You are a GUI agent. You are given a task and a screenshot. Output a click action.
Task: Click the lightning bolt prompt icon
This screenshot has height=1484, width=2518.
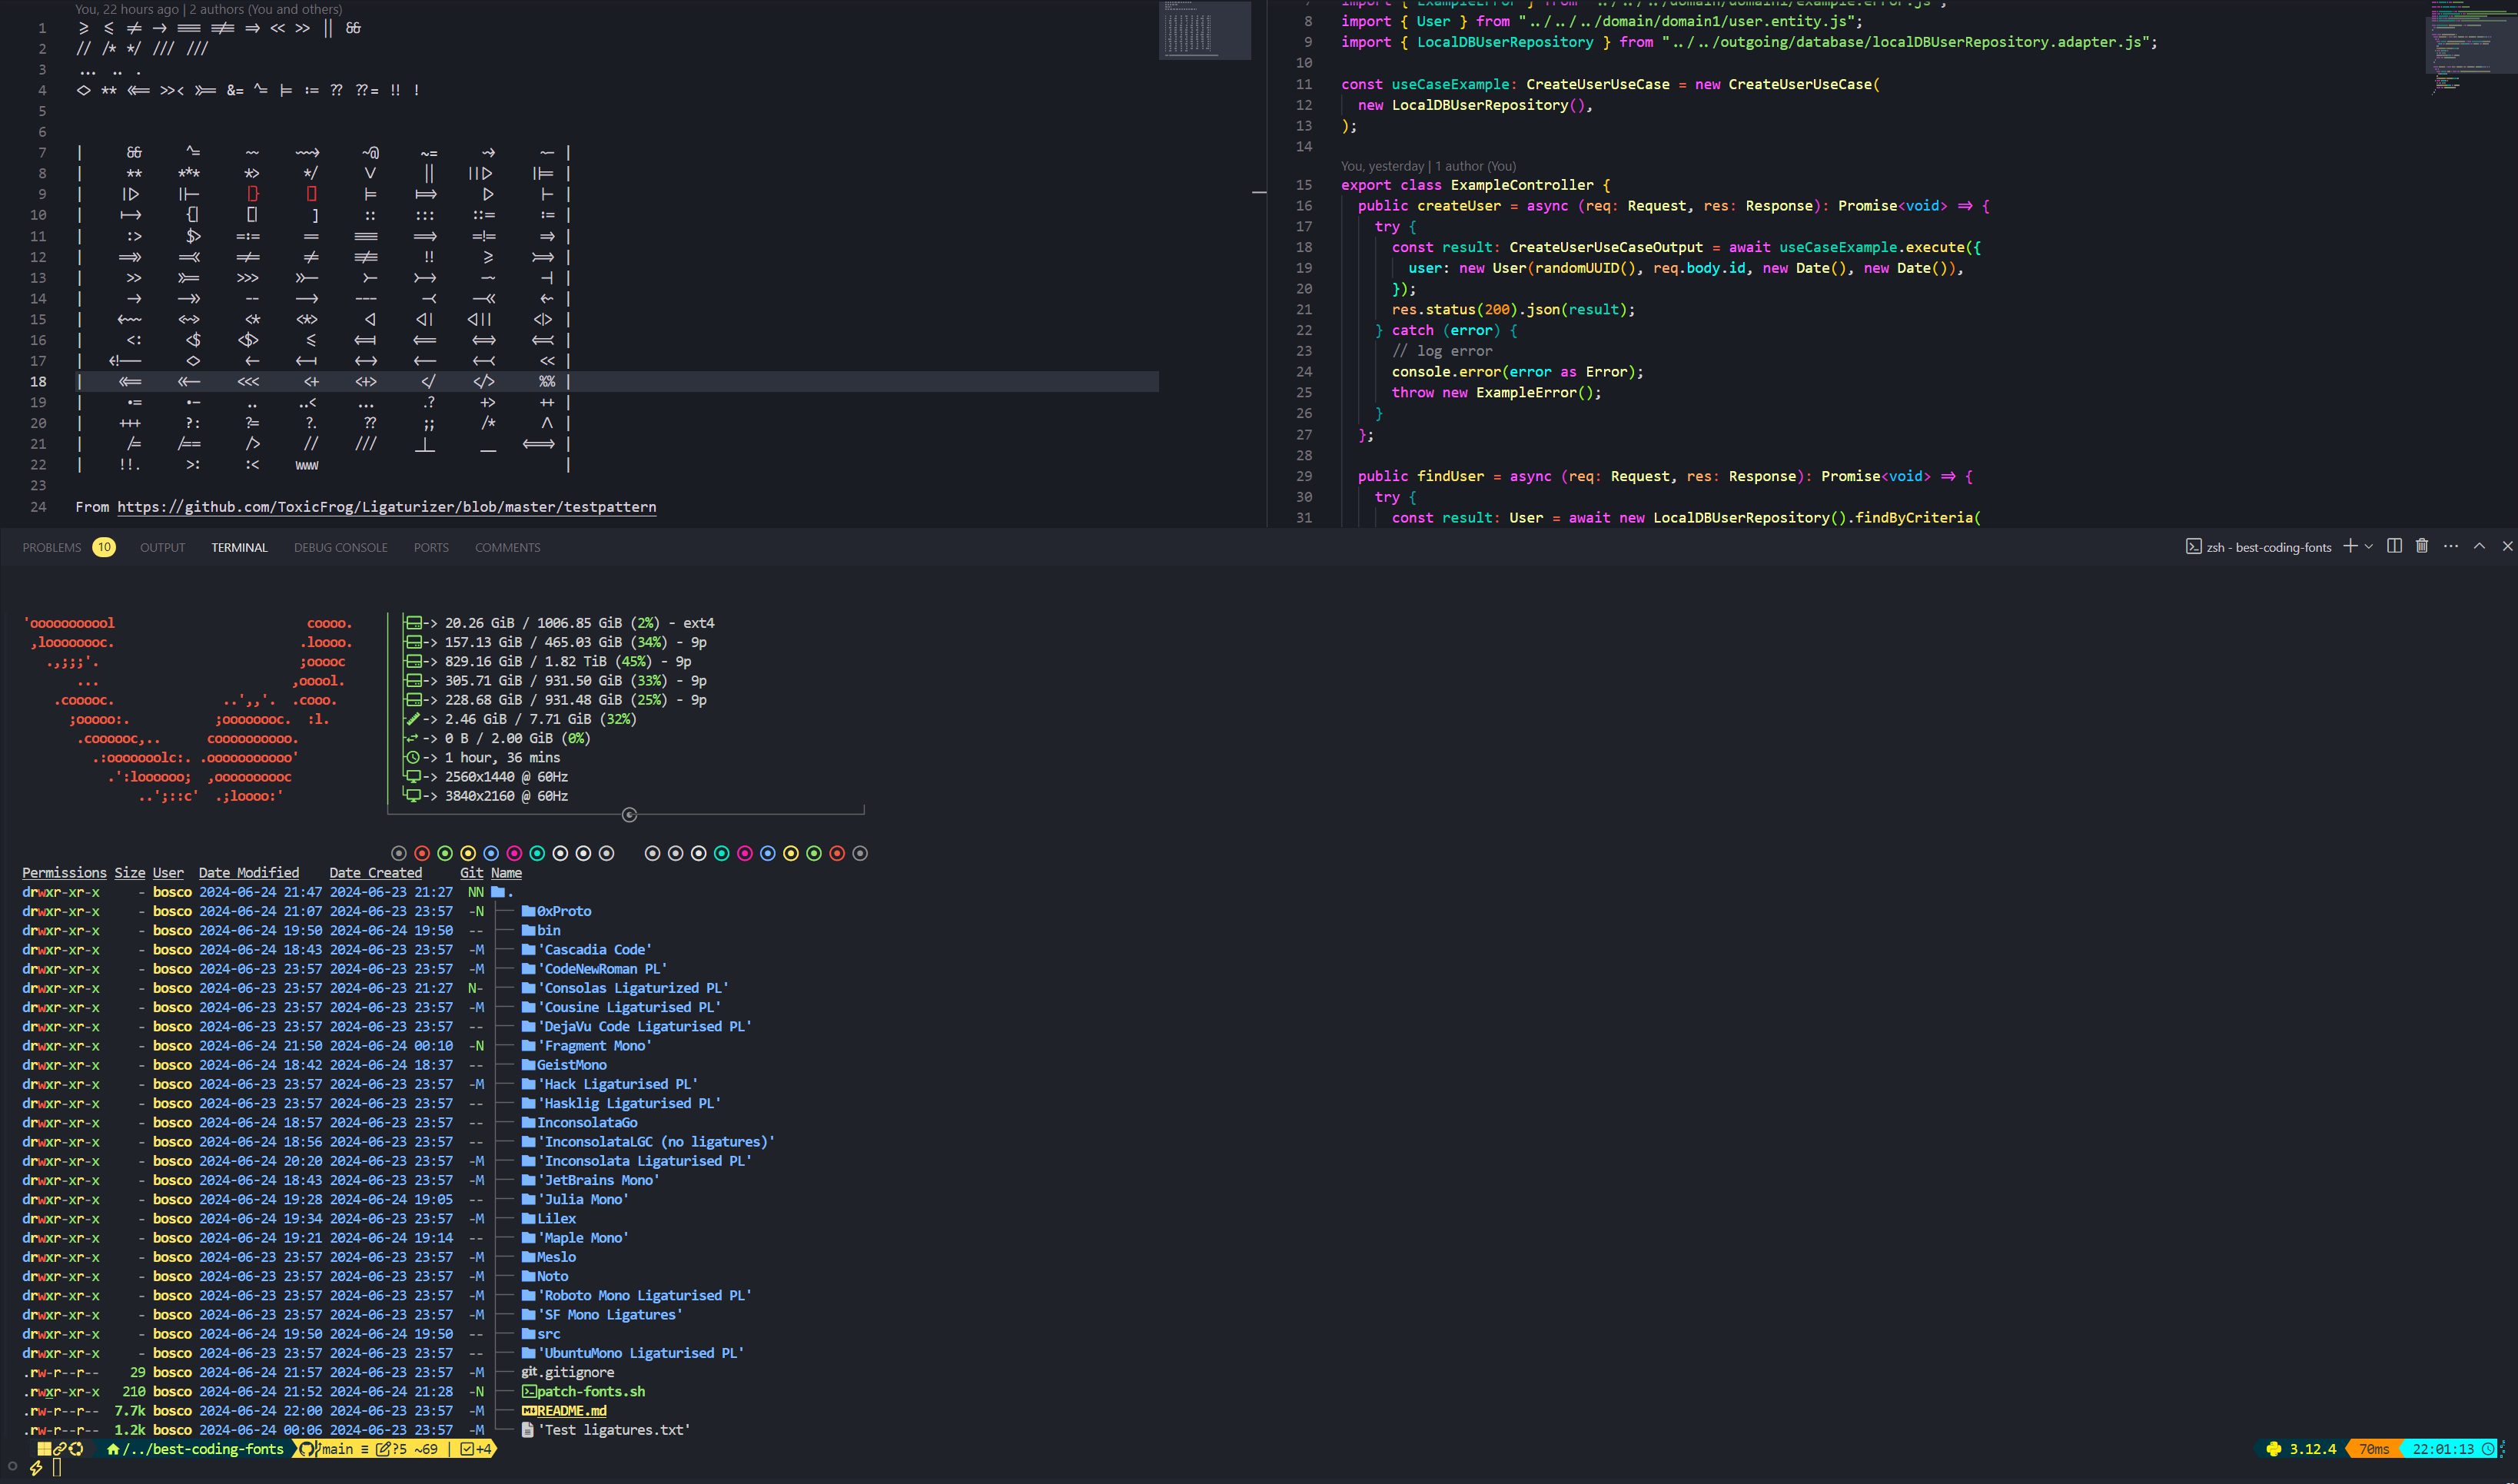tap(36, 1467)
